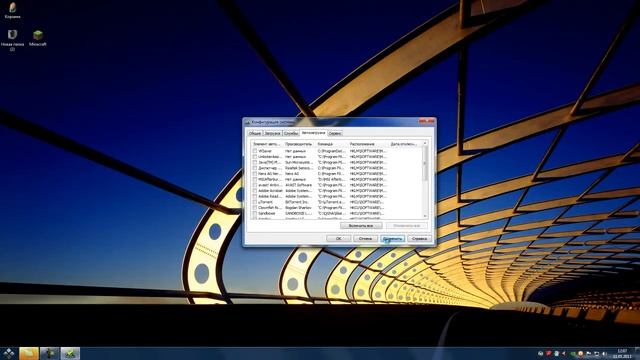The height and width of the screenshot is (360, 640).
Task: Open the volume speaker tray icon
Action: tap(604, 353)
